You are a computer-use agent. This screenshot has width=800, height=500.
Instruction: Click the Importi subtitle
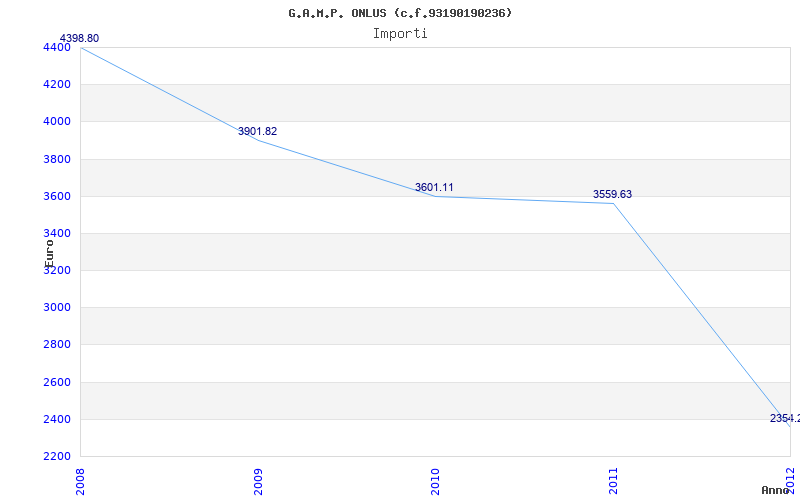coord(400,33)
